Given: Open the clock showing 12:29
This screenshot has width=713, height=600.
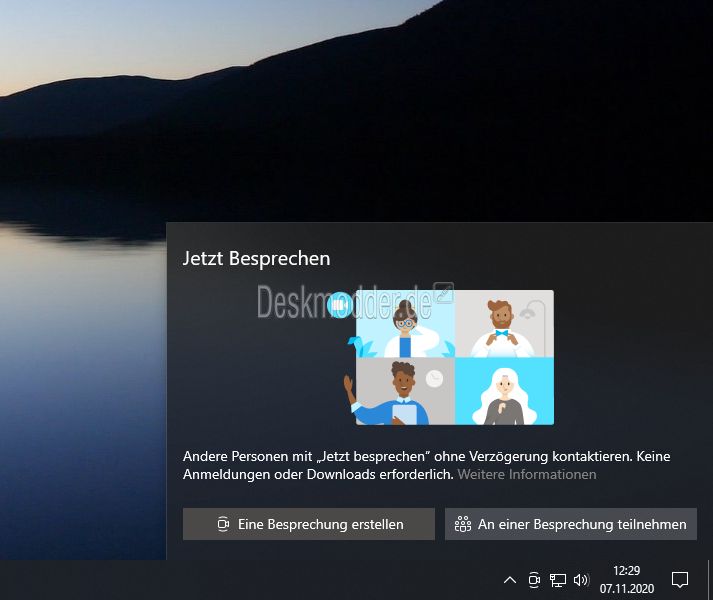Looking at the screenshot, I should [x=627, y=580].
